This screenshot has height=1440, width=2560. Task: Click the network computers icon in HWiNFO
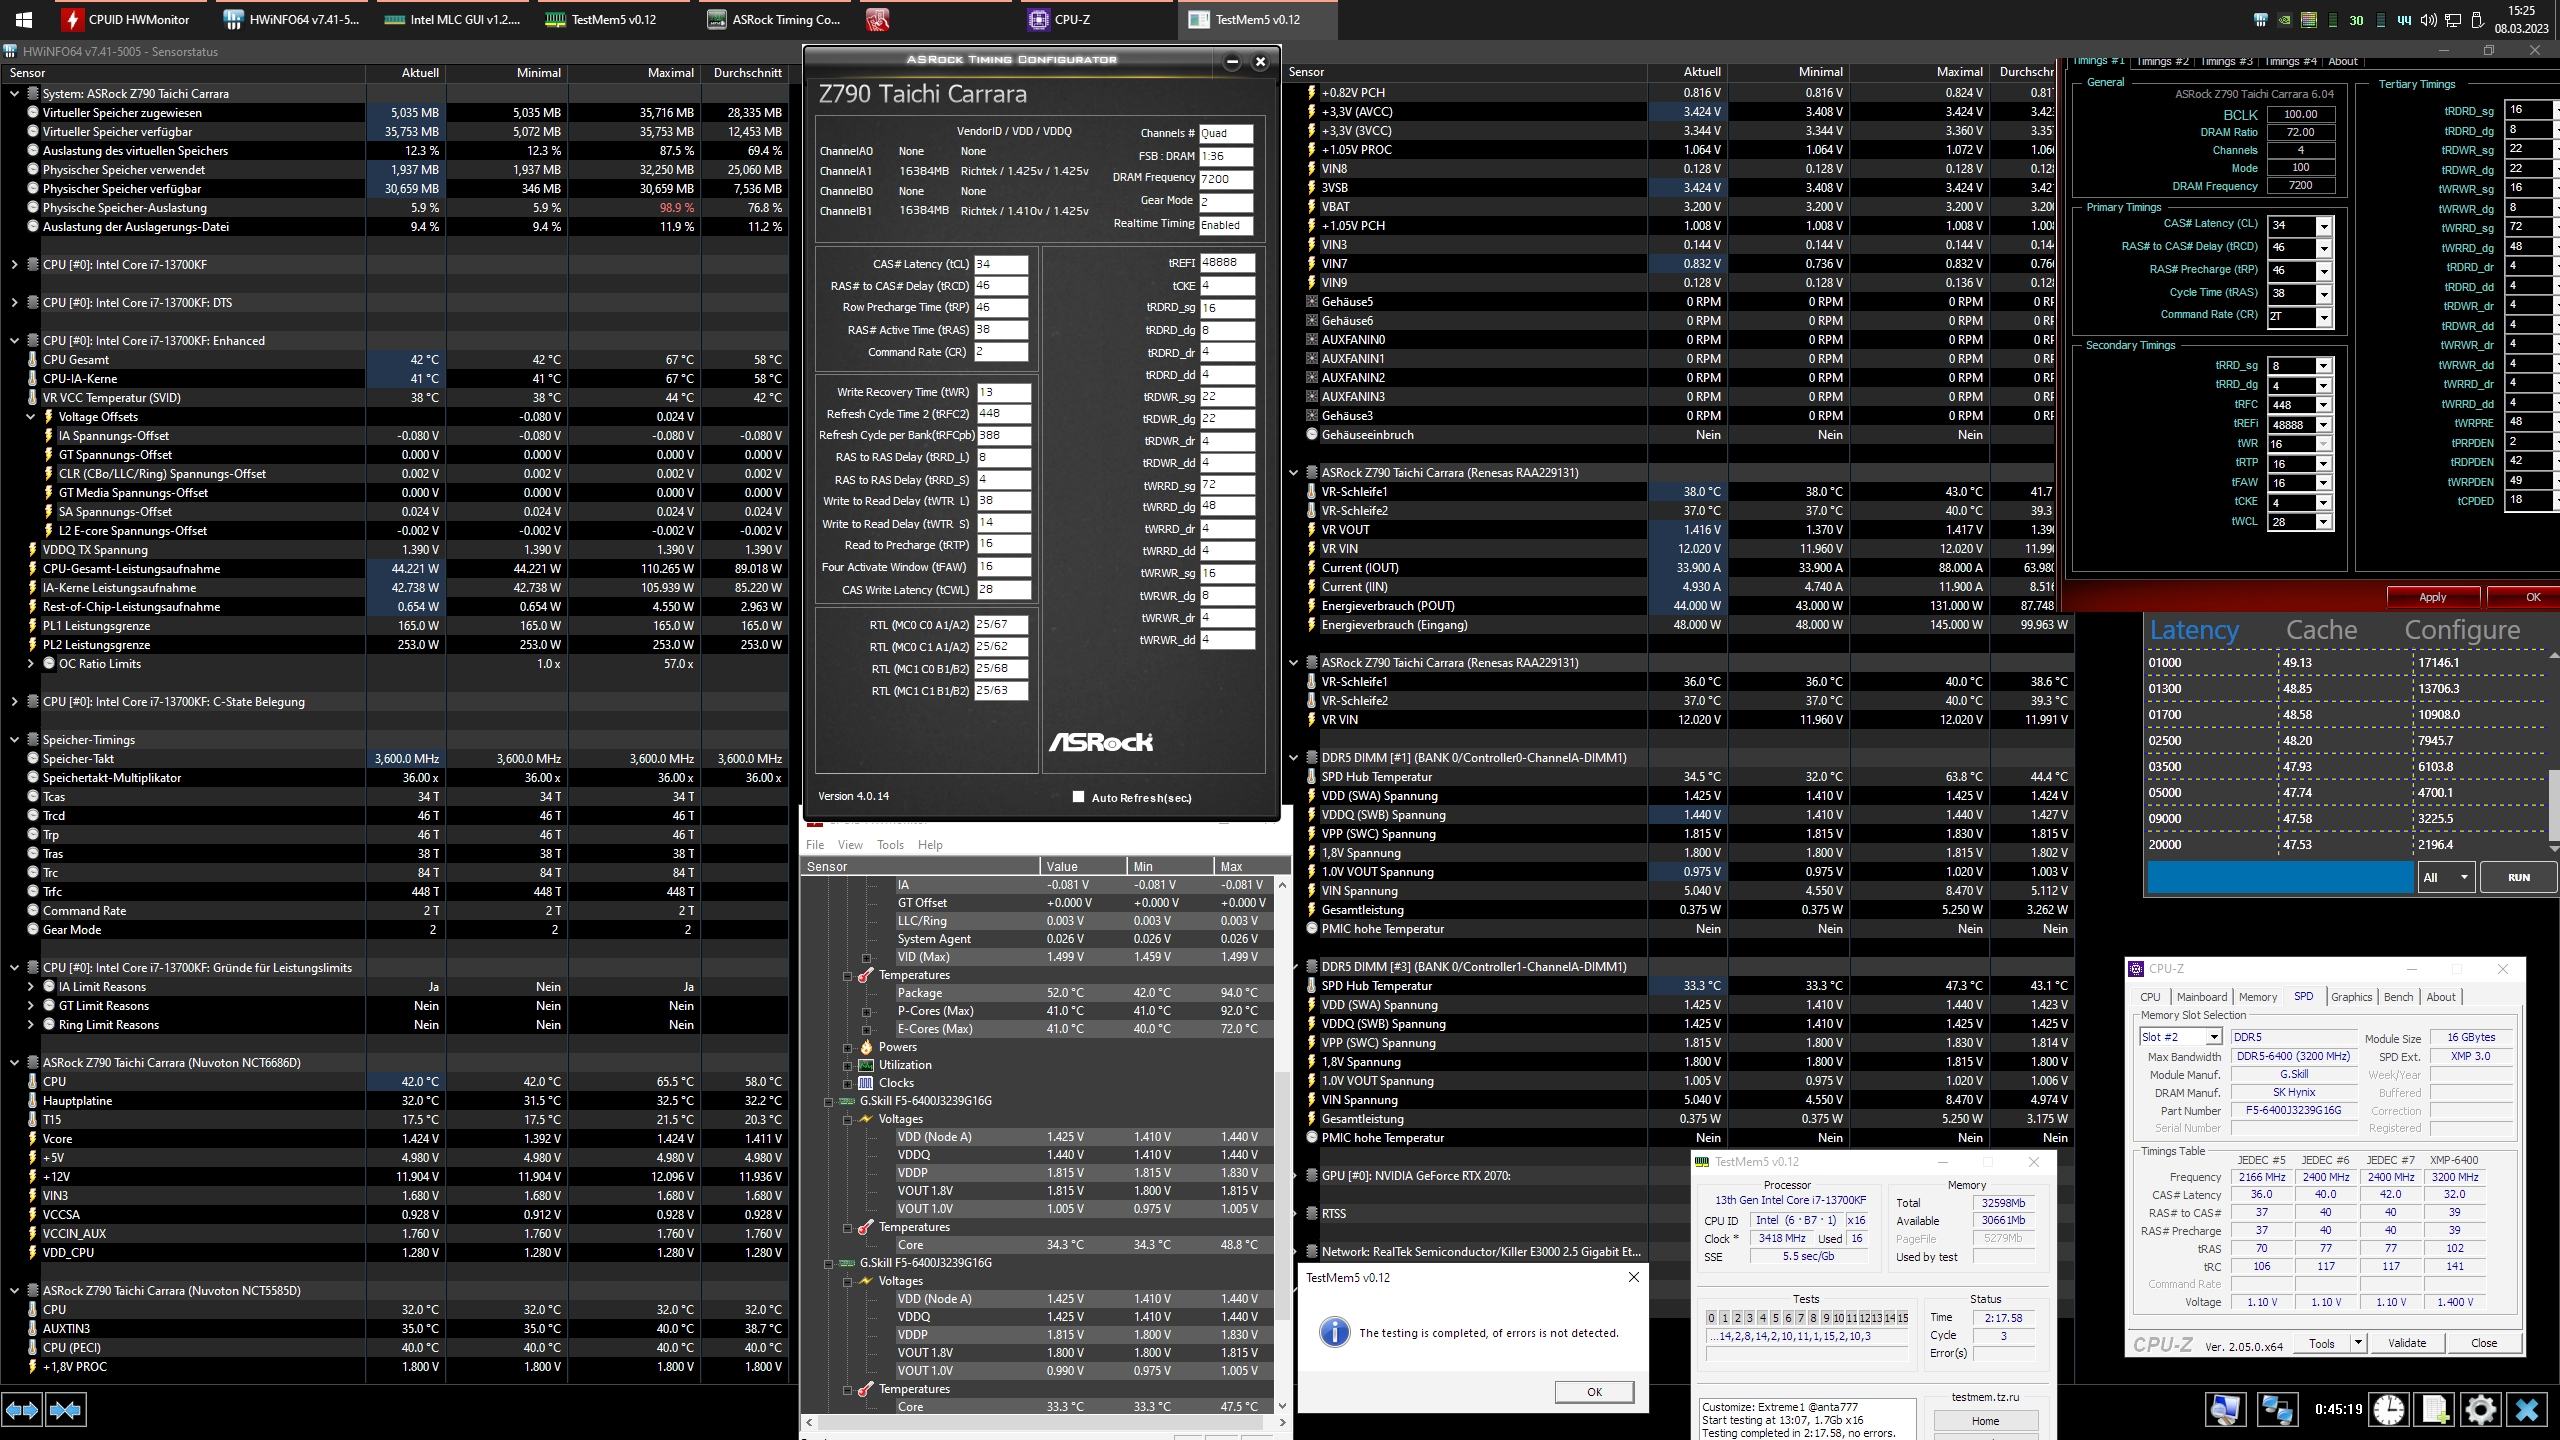coord(2277,1410)
